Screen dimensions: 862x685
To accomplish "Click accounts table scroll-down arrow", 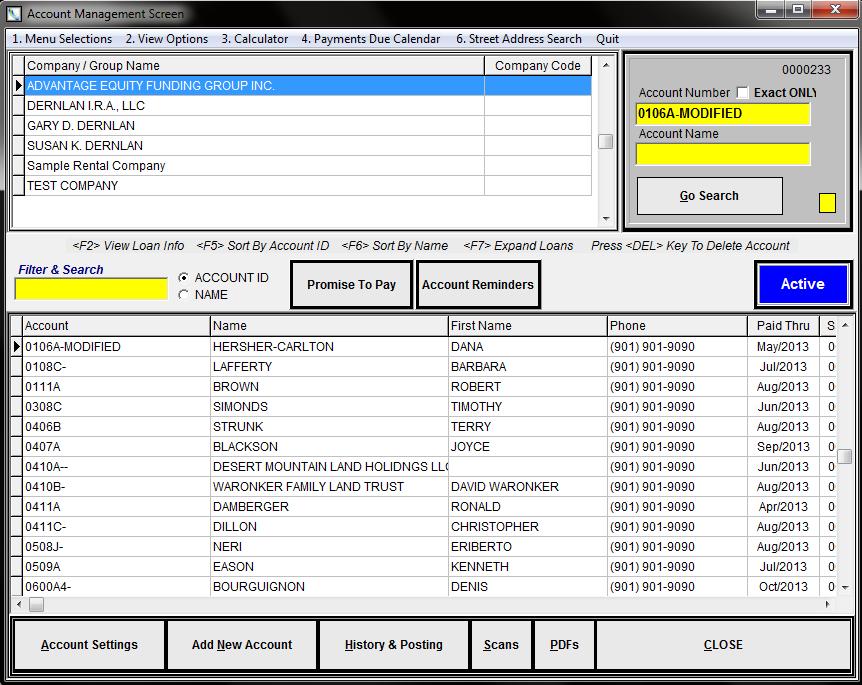I will point(845,587).
